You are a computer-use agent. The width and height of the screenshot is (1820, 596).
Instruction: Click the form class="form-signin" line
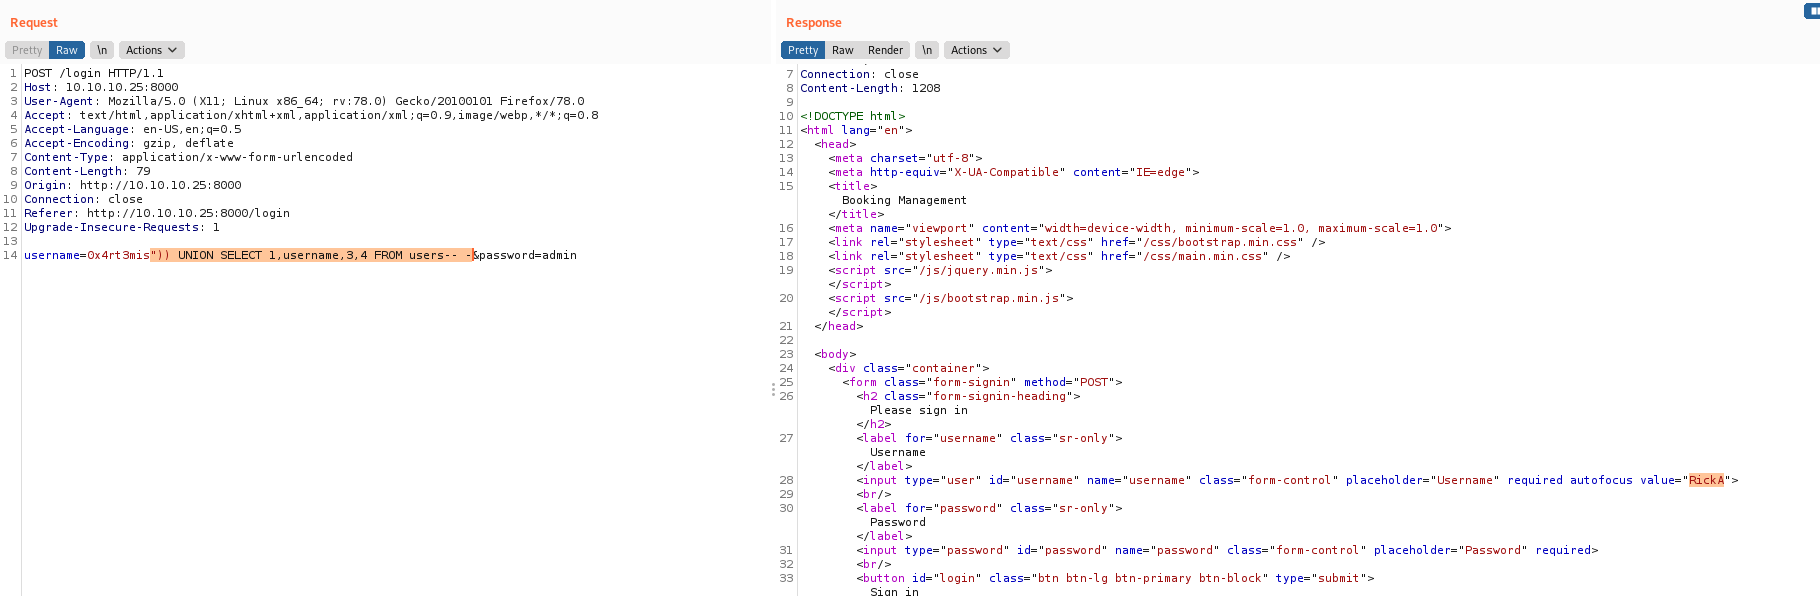pyautogui.click(x=982, y=382)
